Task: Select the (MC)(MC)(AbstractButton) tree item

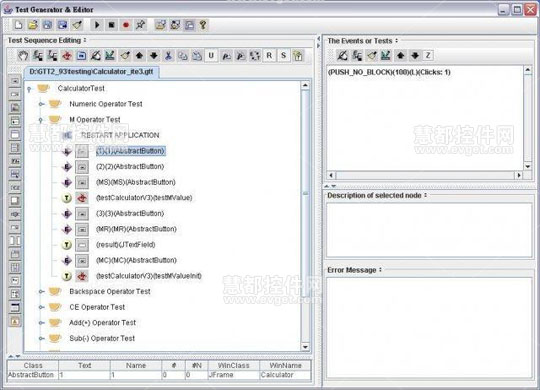Action: coord(136,260)
